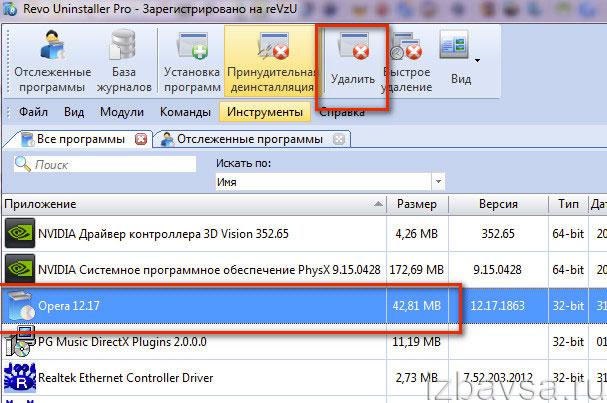Click Быстрое удаление toolbar icon
This screenshot has height=403, width=607.
406,61
